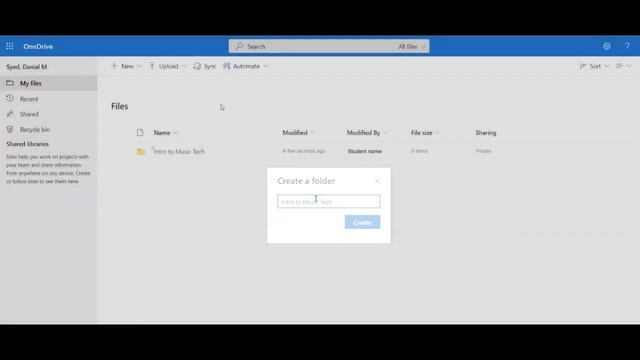Image resolution: width=640 pixels, height=360 pixels.
Task: Open the Intro to Music Tech folder name
Action: tap(179, 151)
